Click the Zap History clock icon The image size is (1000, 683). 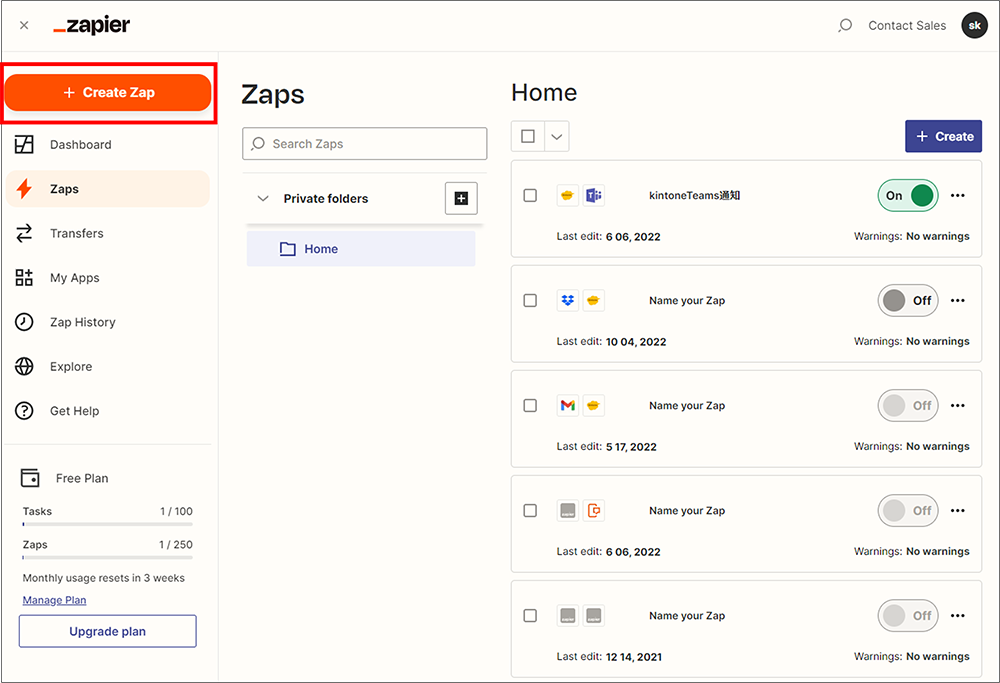coord(24,322)
